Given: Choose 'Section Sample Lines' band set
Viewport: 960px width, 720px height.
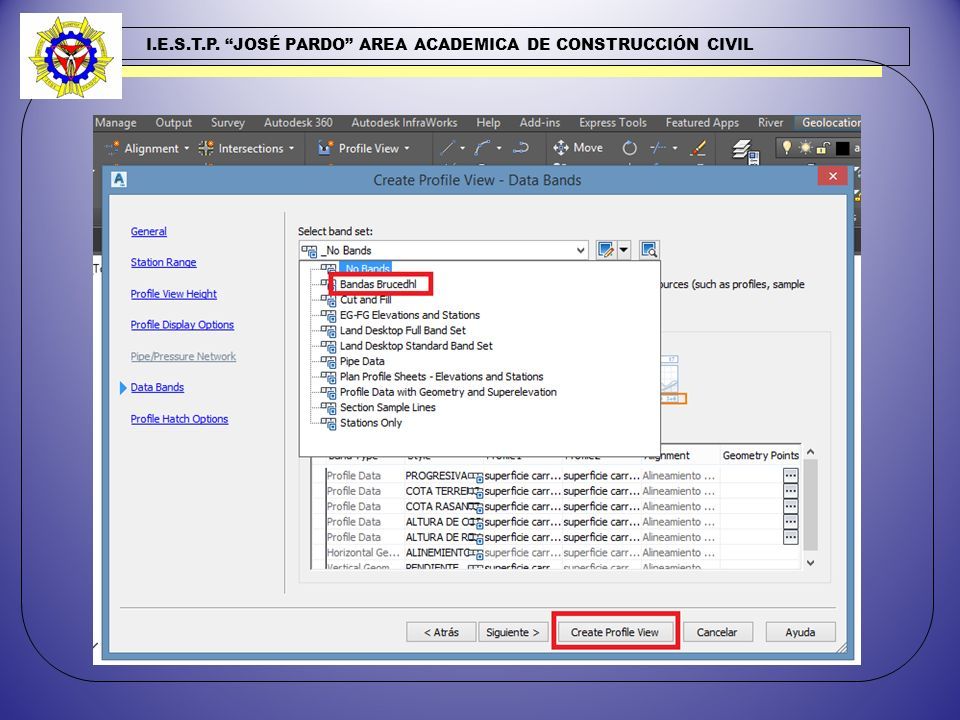Looking at the screenshot, I should click(x=388, y=407).
